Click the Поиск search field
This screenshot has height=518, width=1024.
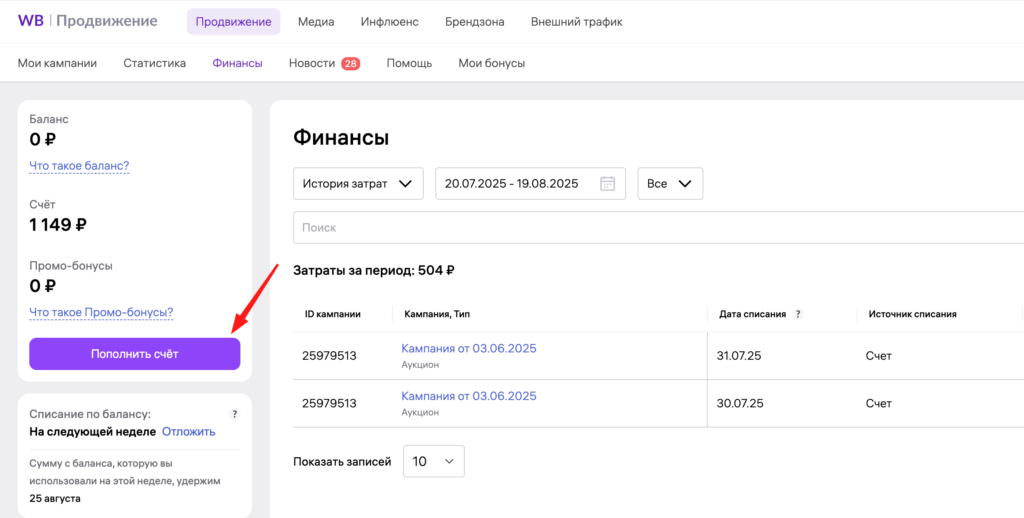point(658,228)
